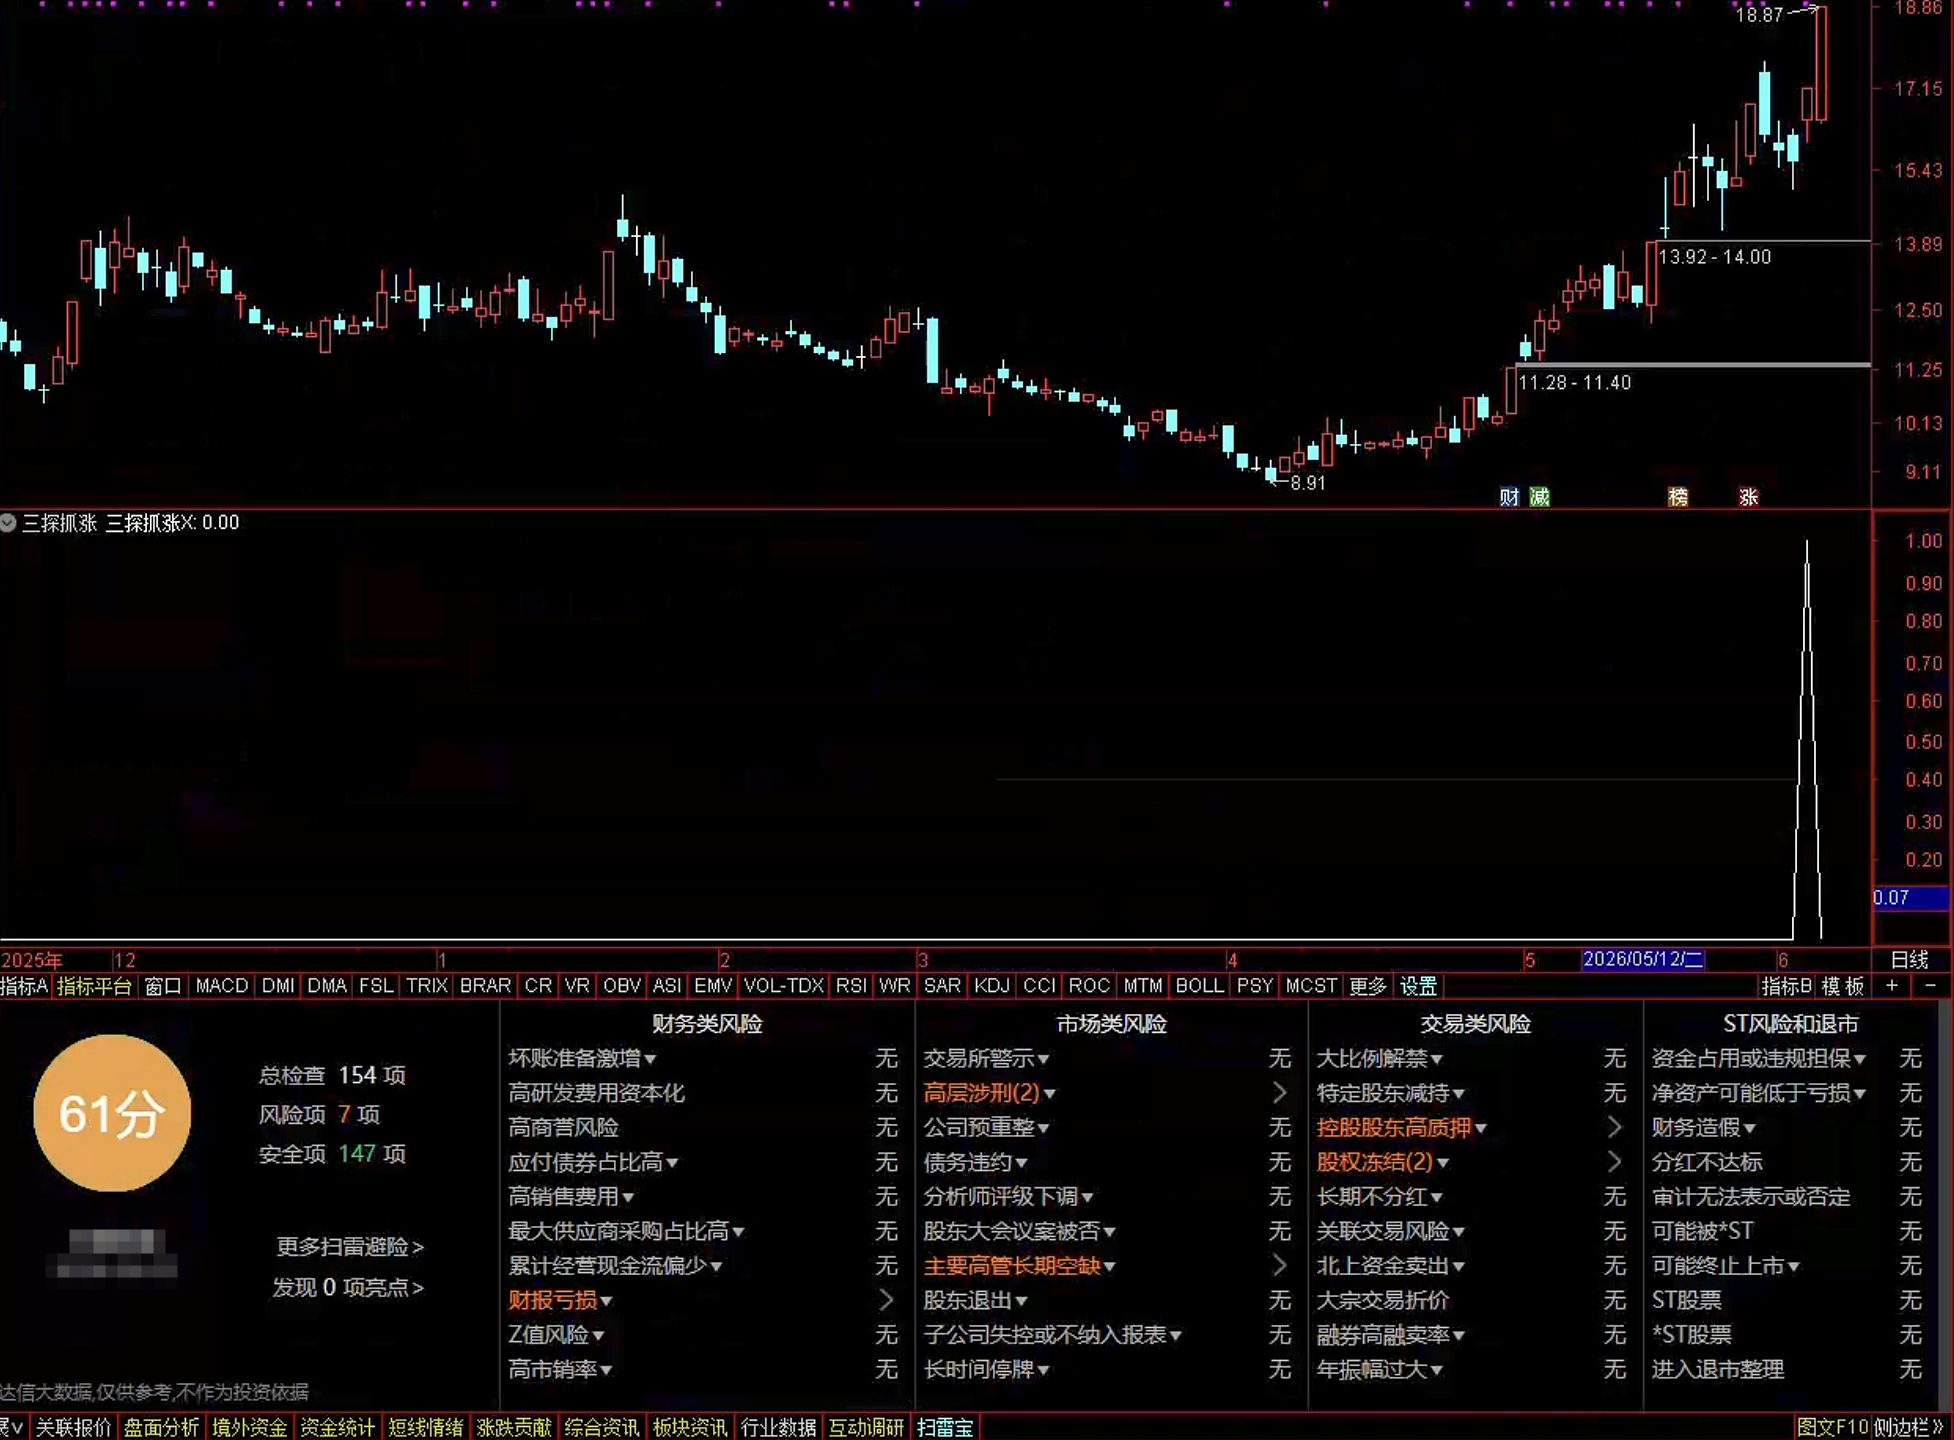Expand 坏账准备激增 dropdown

point(650,1059)
